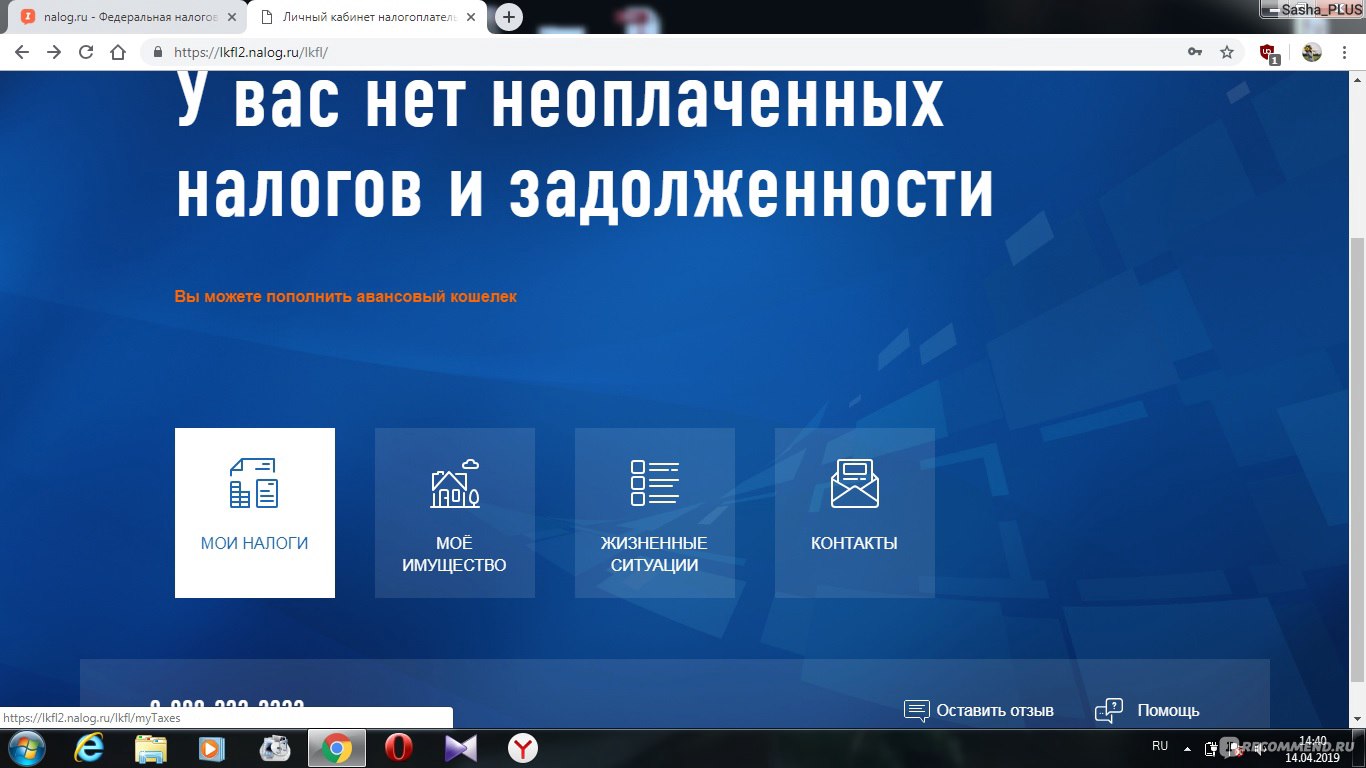Open a new browser tab
This screenshot has height=768, width=1366.
(509, 17)
